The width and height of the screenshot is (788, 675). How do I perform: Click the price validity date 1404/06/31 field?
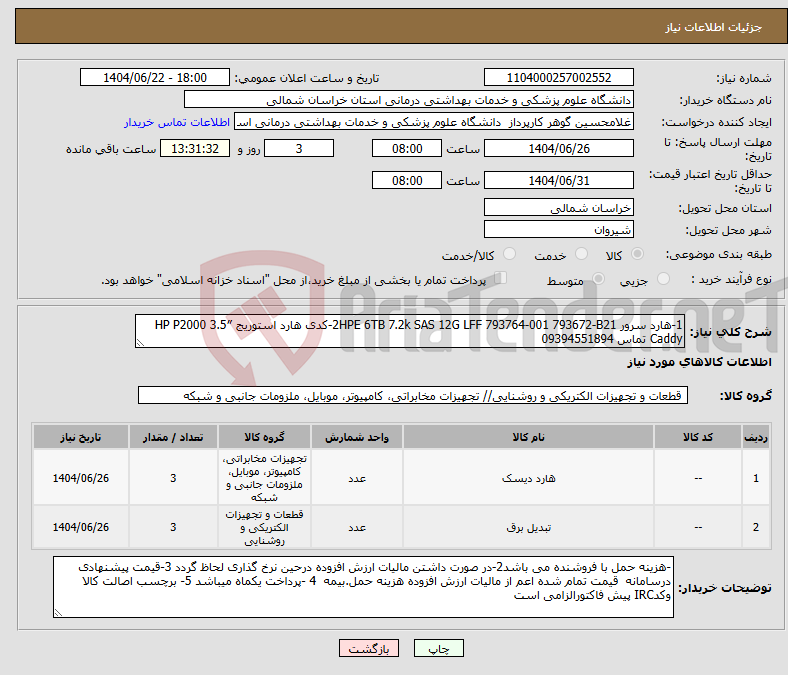pyautogui.click(x=558, y=180)
